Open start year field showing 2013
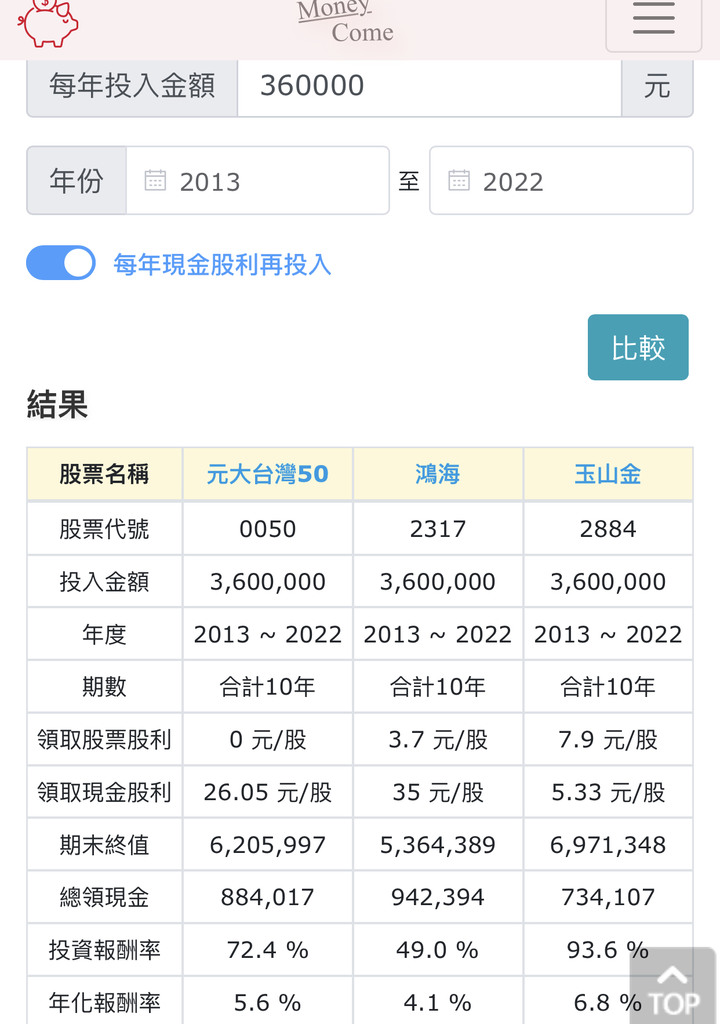 pyautogui.click(x=257, y=181)
